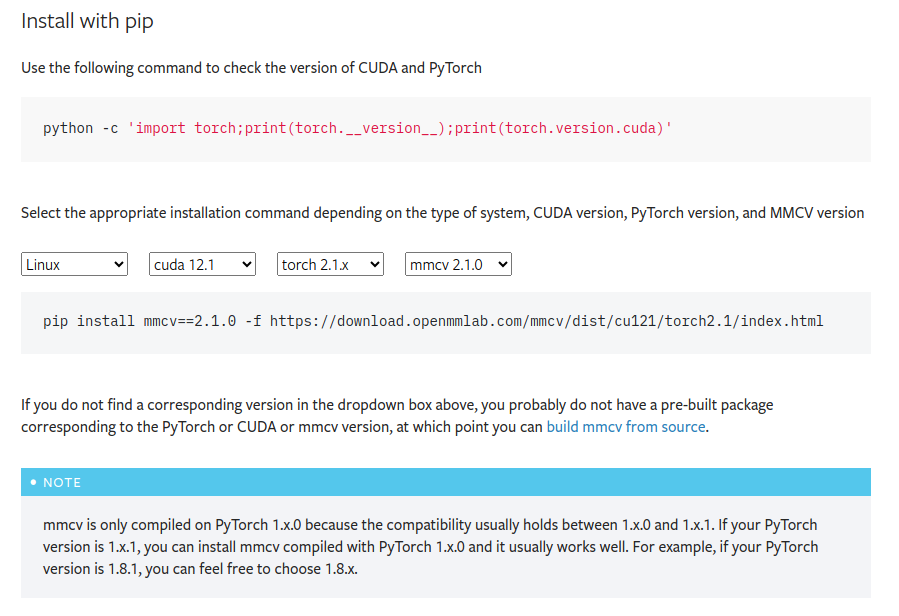Expand the mmcv 2.1.0 version dropdown
The width and height of the screenshot is (899, 616).
pos(458,265)
